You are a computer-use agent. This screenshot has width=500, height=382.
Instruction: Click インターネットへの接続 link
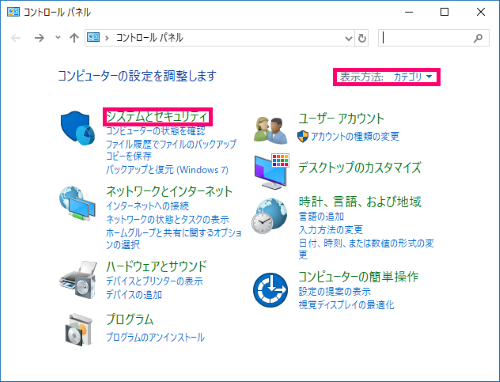coord(147,206)
